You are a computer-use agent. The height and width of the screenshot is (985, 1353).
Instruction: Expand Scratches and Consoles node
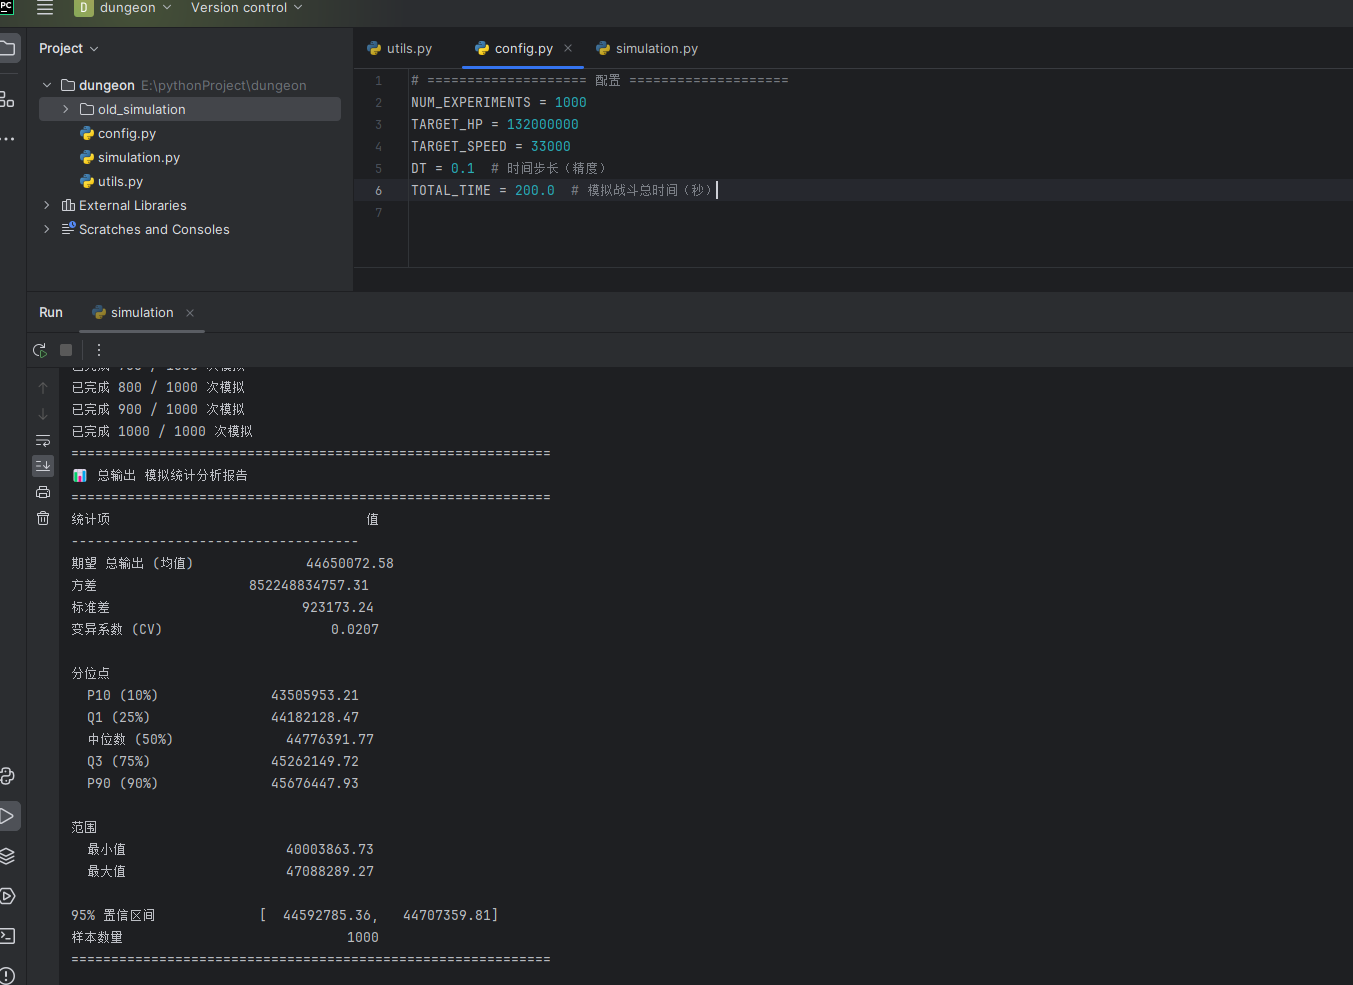[47, 229]
